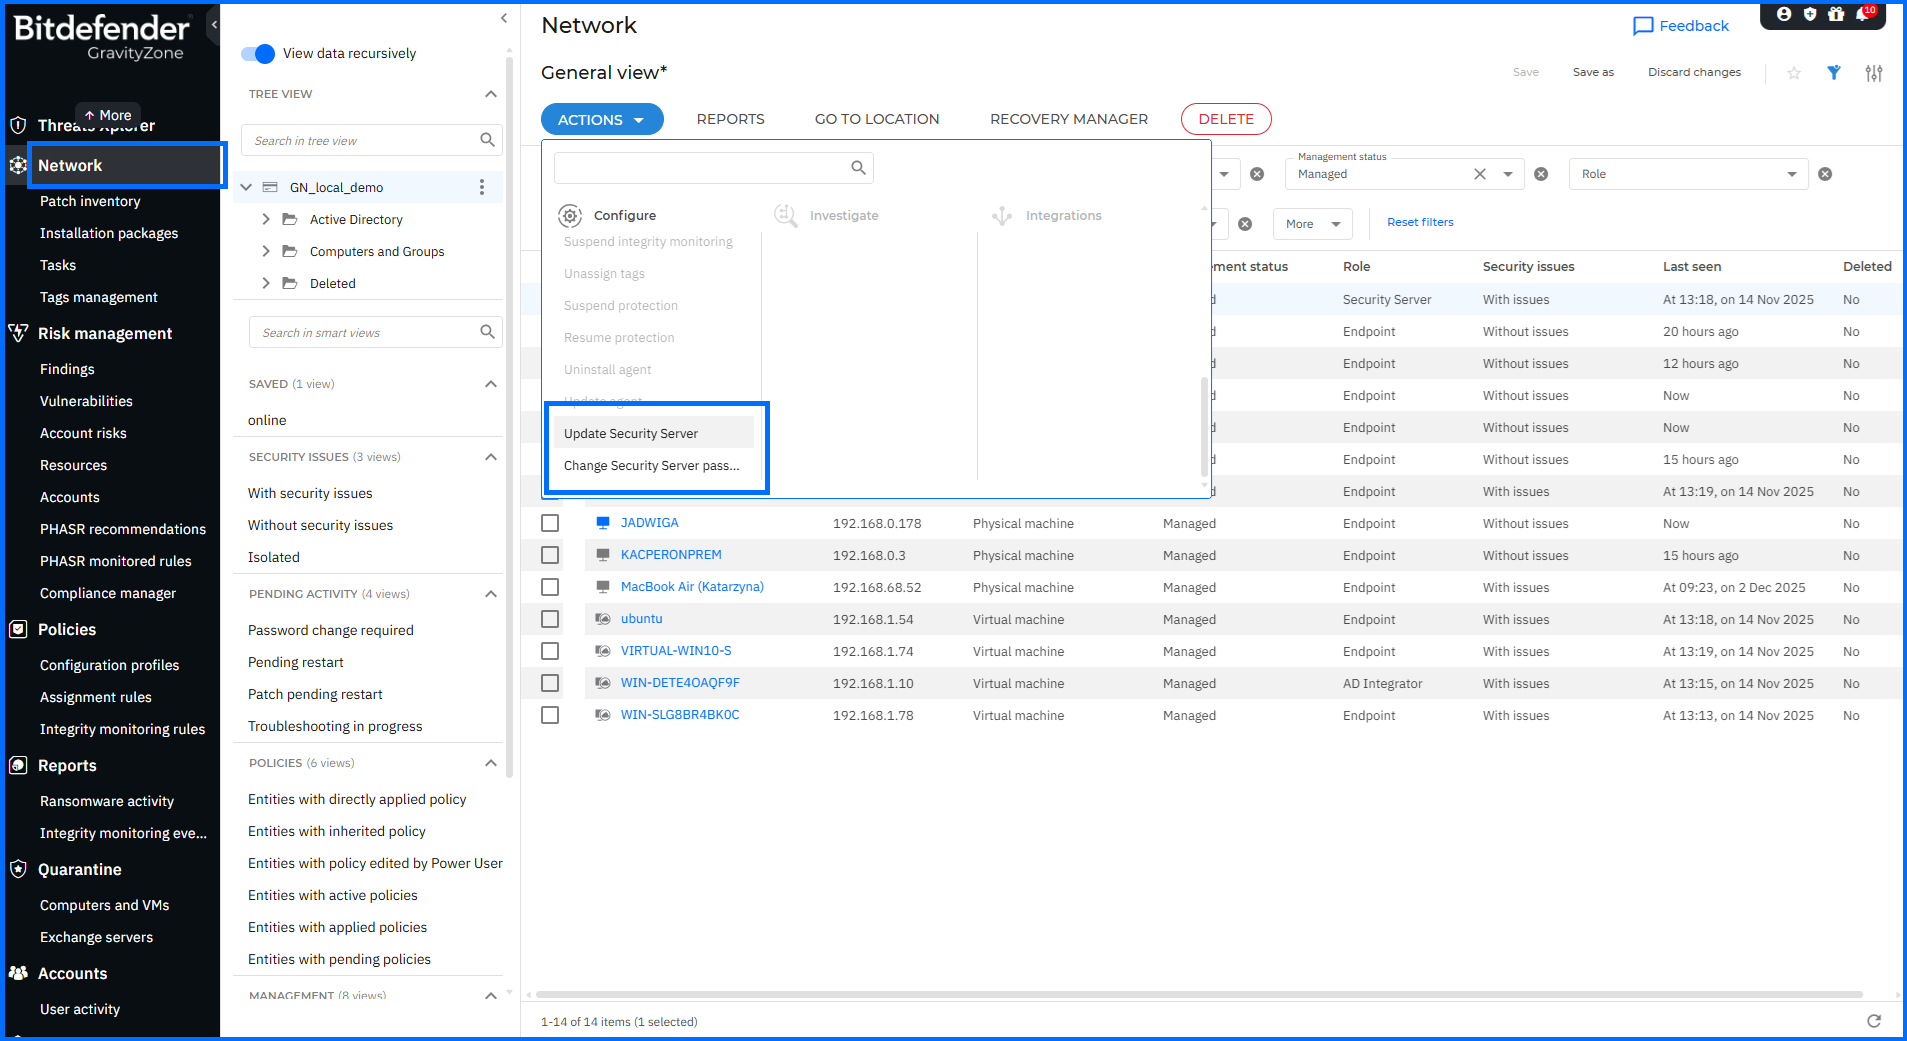The height and width of the screenshot is (1041, 1907).
Task: Choose Update Security Server from Actions menu
Action: coord(631,433)
